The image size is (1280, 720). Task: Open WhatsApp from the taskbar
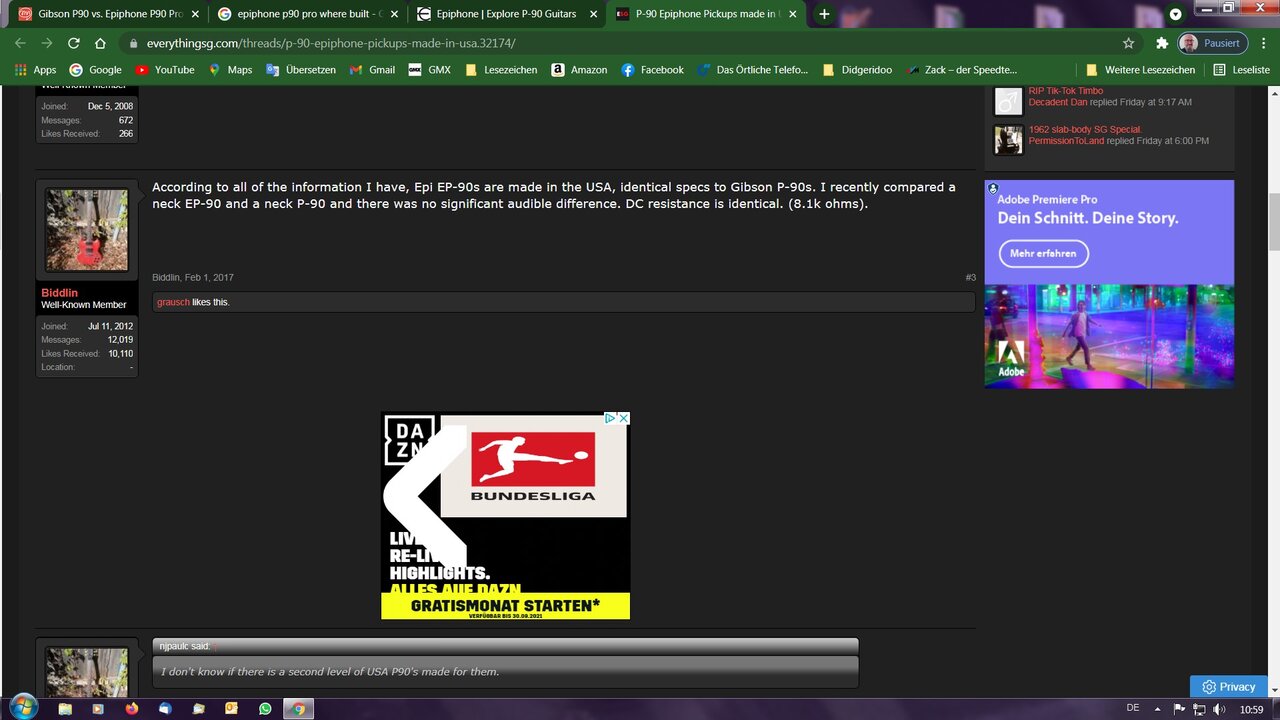pyautogui.click(x=264, y=709)
